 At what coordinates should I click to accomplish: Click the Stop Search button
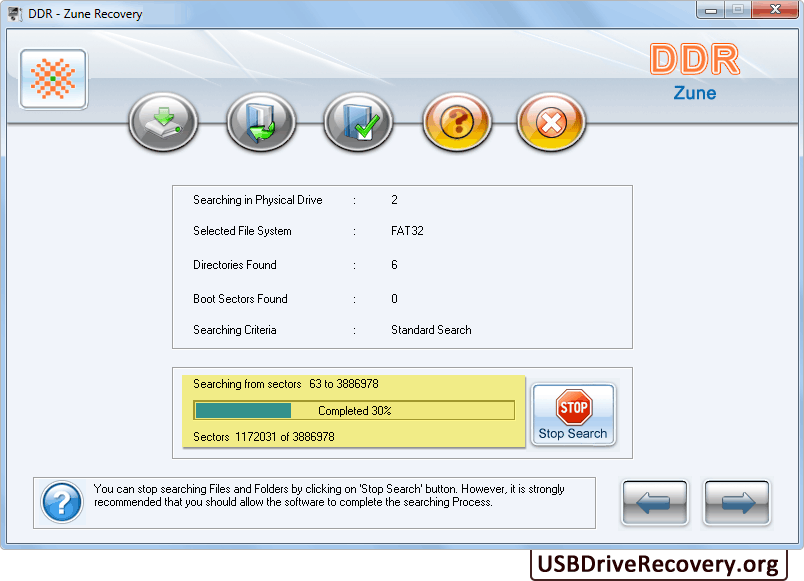pos(573,415)
